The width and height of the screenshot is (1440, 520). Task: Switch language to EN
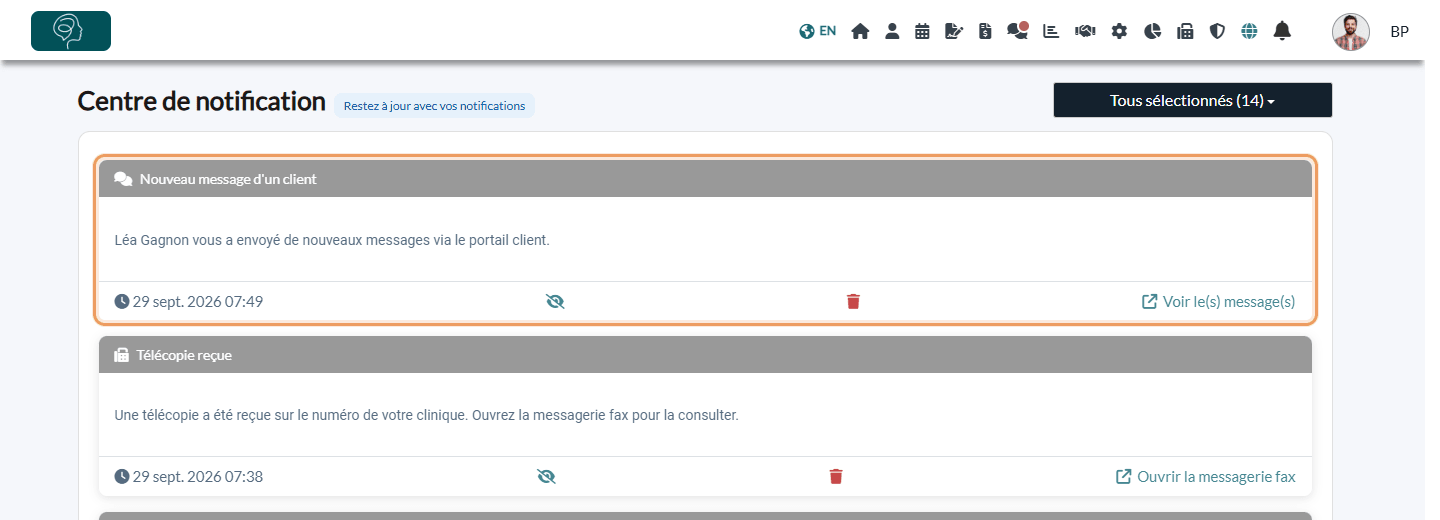(x=818, y=31)
